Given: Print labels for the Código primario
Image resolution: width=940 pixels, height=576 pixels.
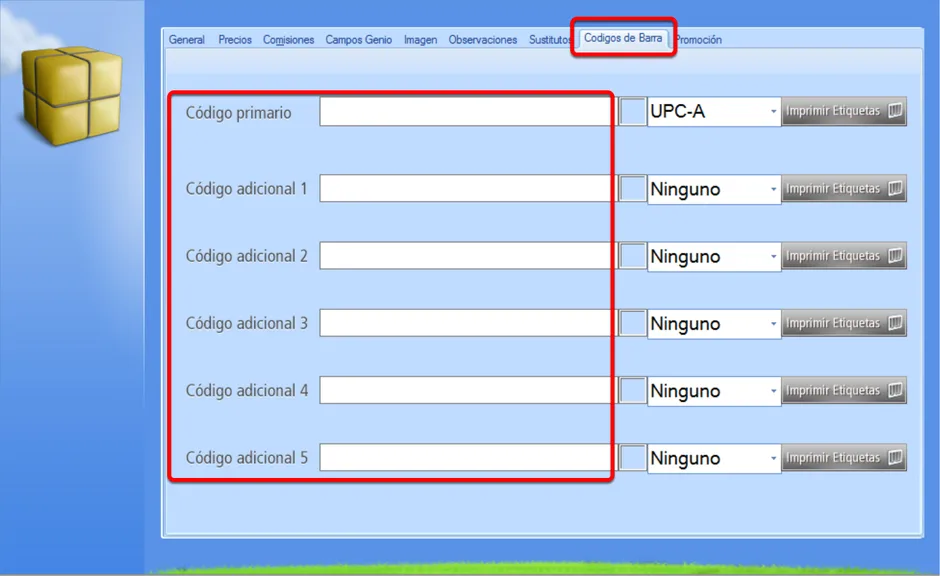Looking at the screenshot, I should coord(844,111).
